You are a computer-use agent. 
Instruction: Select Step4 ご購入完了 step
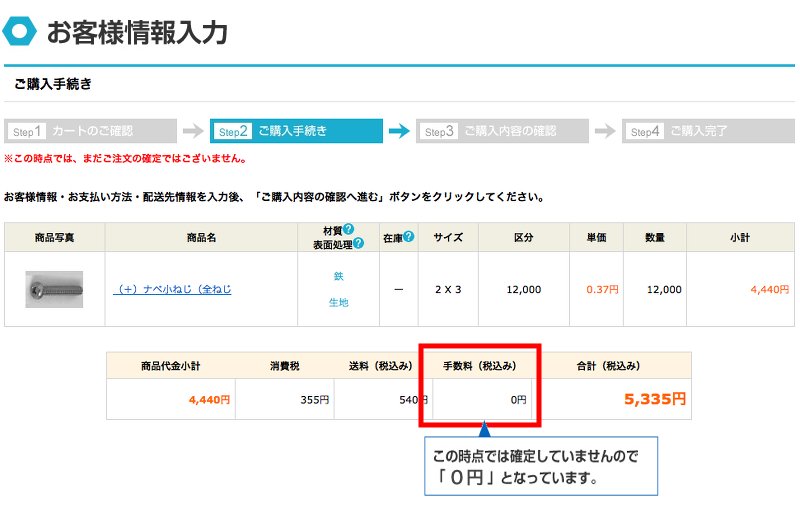pyautogui.click(x=708, y=131)
